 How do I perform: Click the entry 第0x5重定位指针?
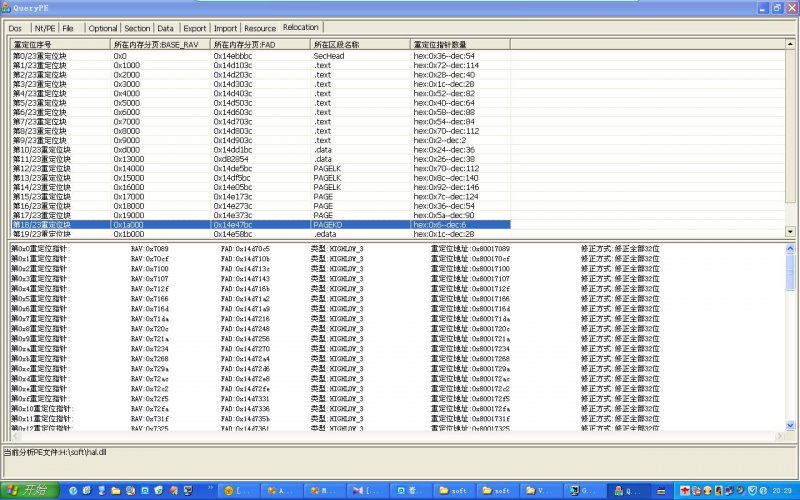click(41, 298)
